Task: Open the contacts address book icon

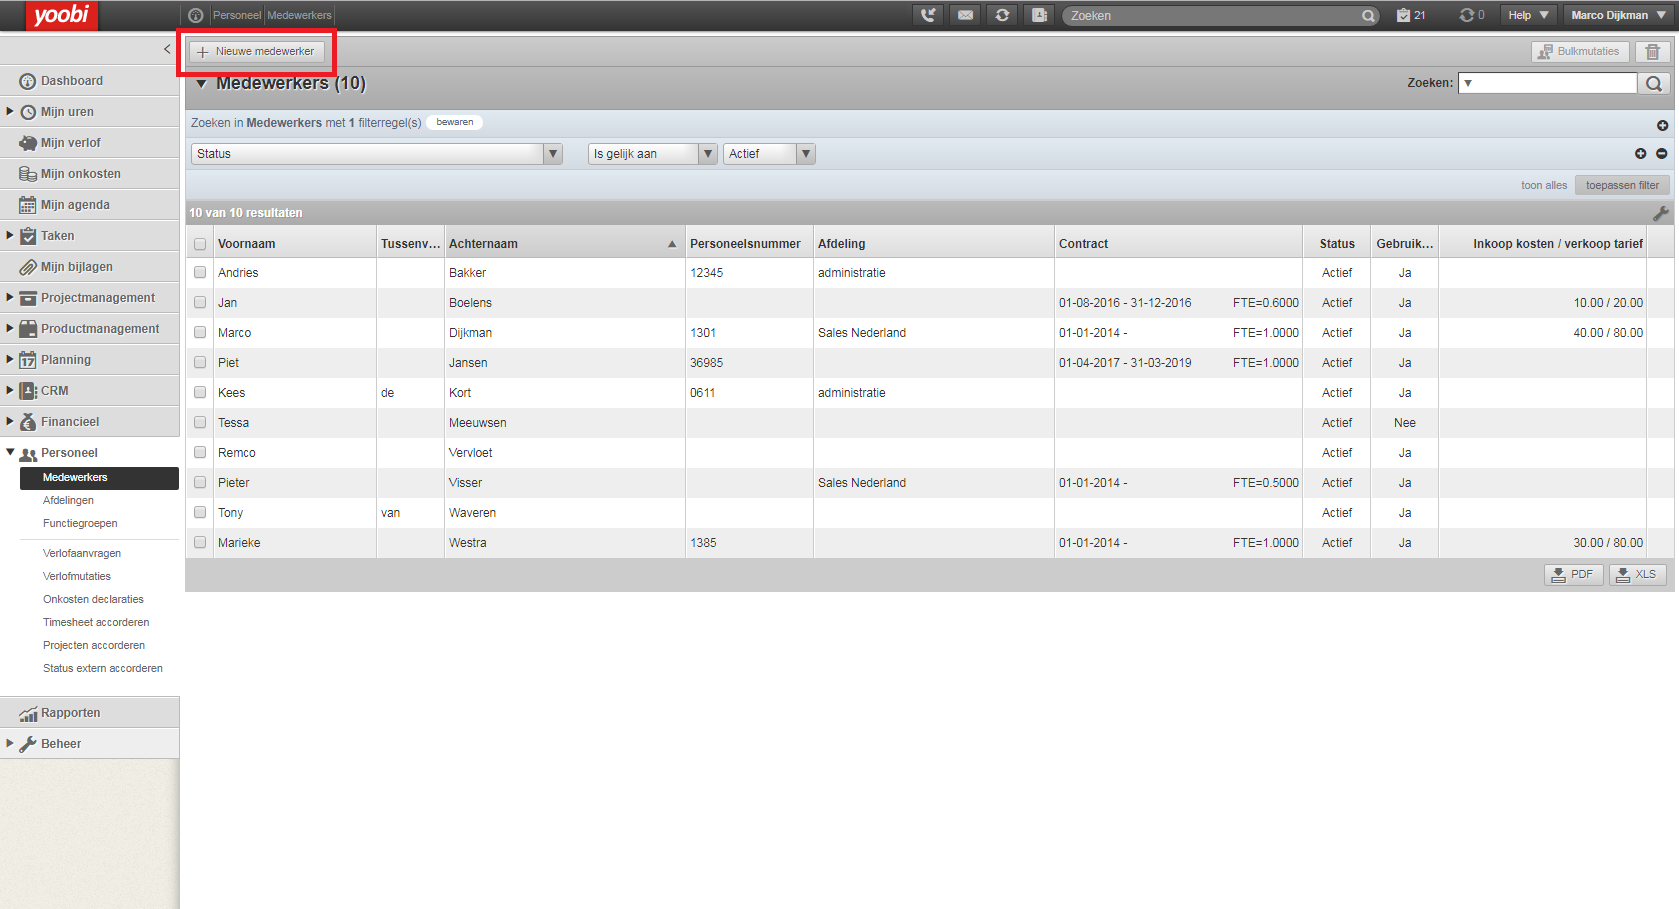Action: tap(1039, 15)
